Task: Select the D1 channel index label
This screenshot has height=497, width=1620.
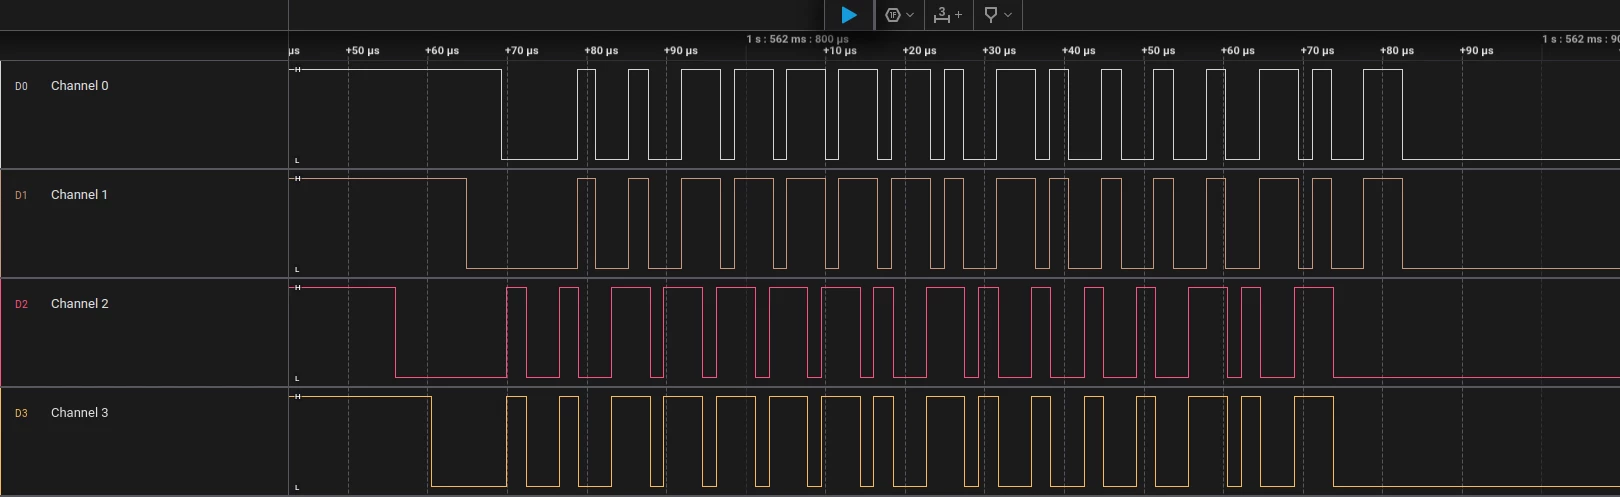Action: click(21, 196)
